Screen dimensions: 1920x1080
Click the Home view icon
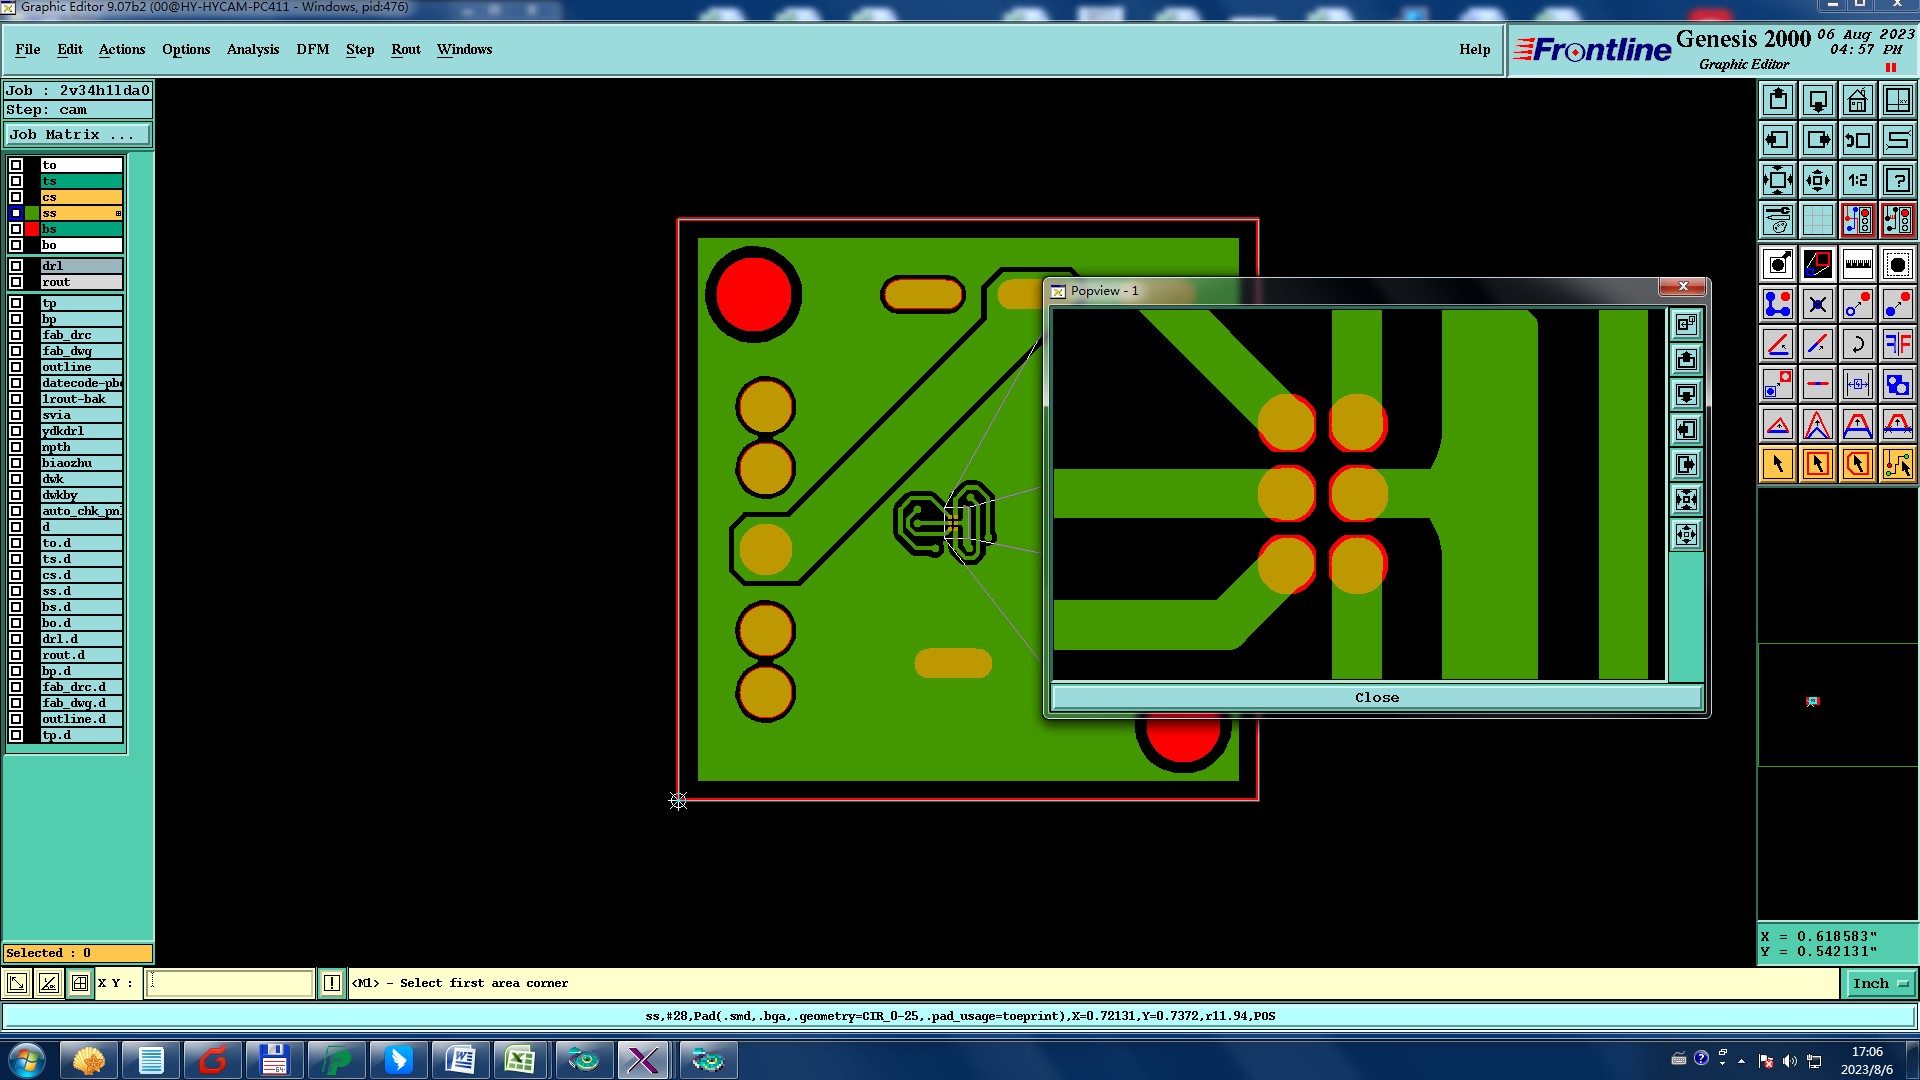1857,100
